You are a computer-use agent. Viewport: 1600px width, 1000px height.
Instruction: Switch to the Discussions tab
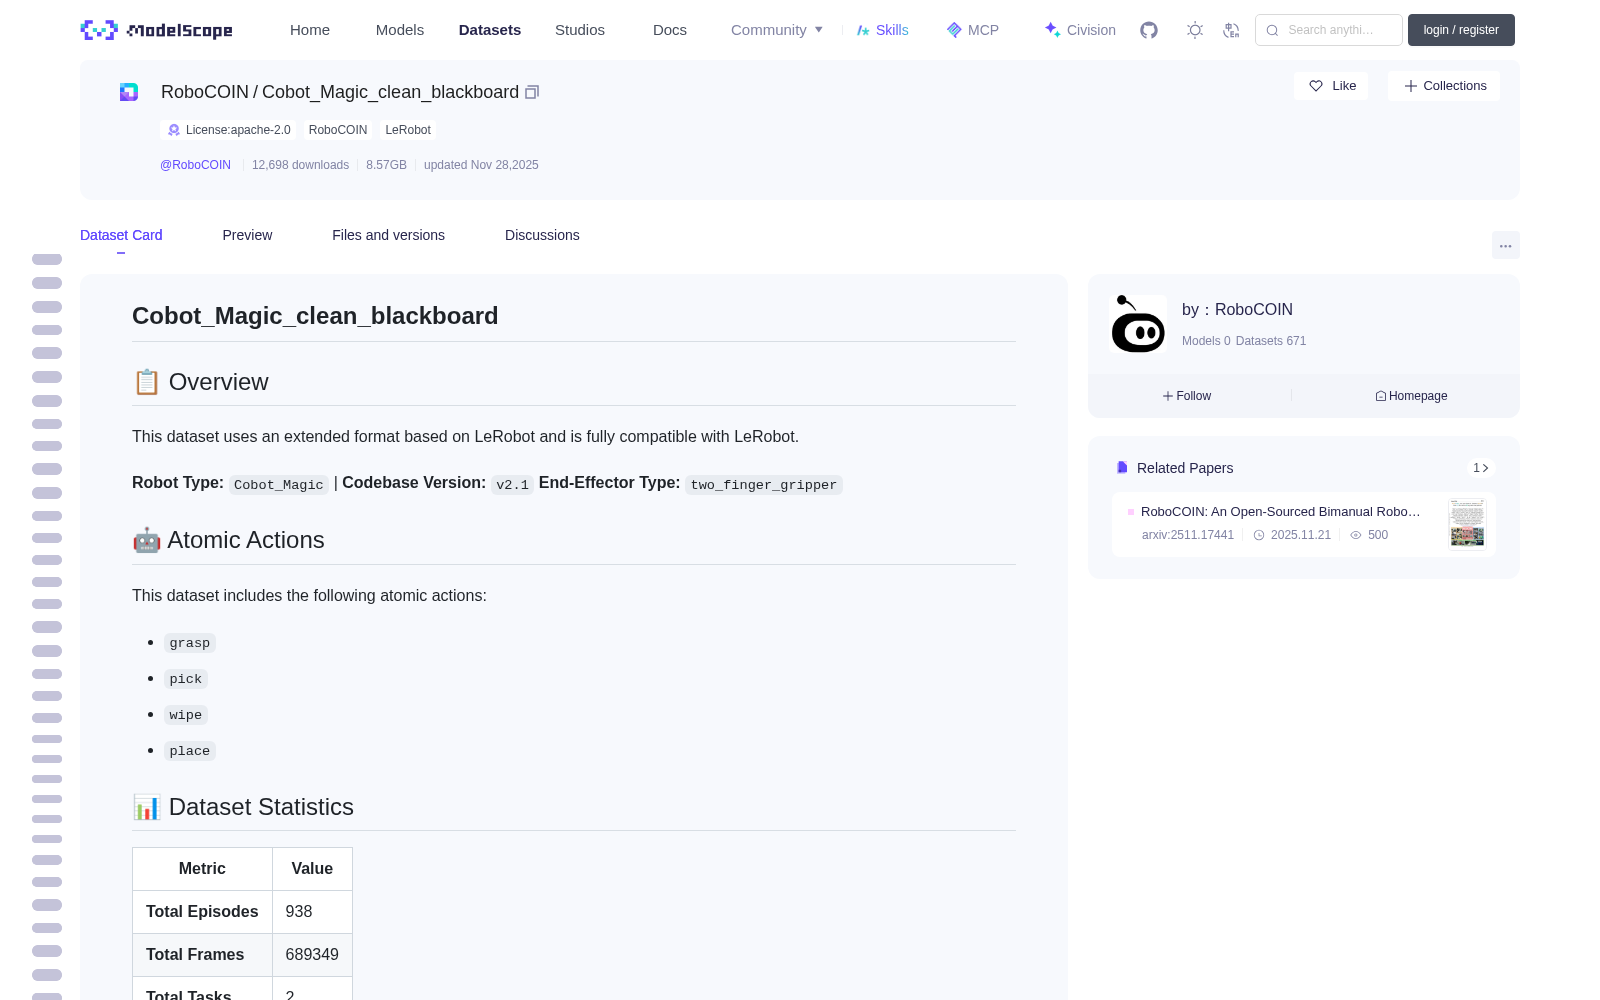[x=542, y=235]
